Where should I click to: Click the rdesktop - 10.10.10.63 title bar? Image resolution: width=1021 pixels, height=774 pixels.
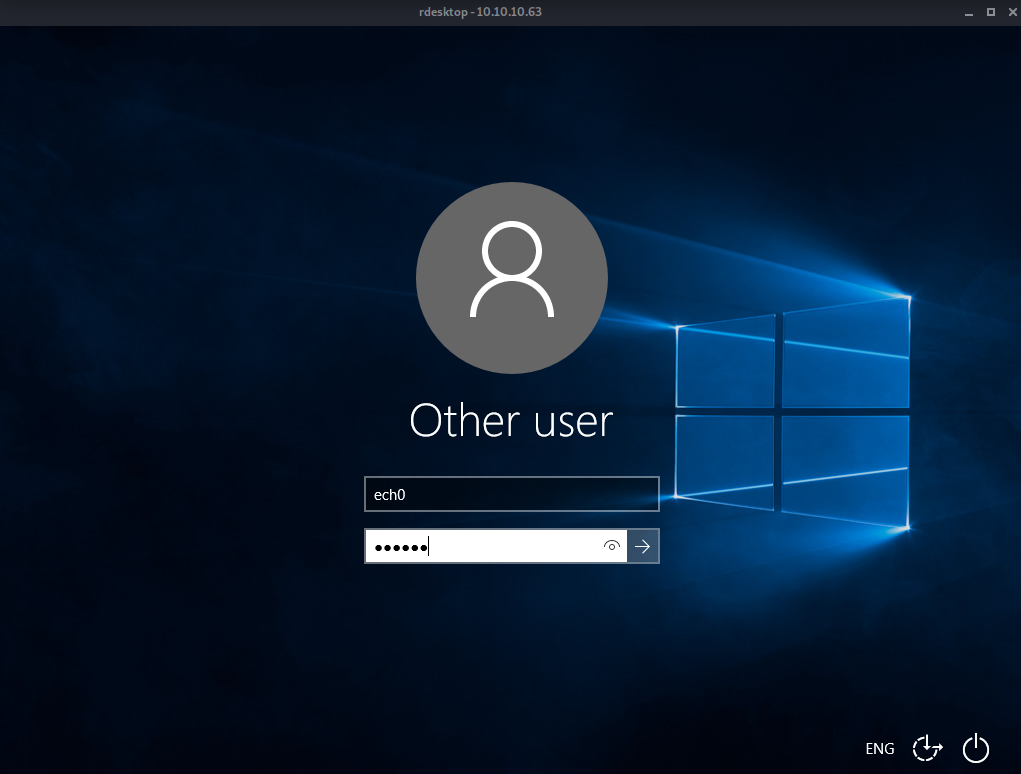(x=480, y=12)
